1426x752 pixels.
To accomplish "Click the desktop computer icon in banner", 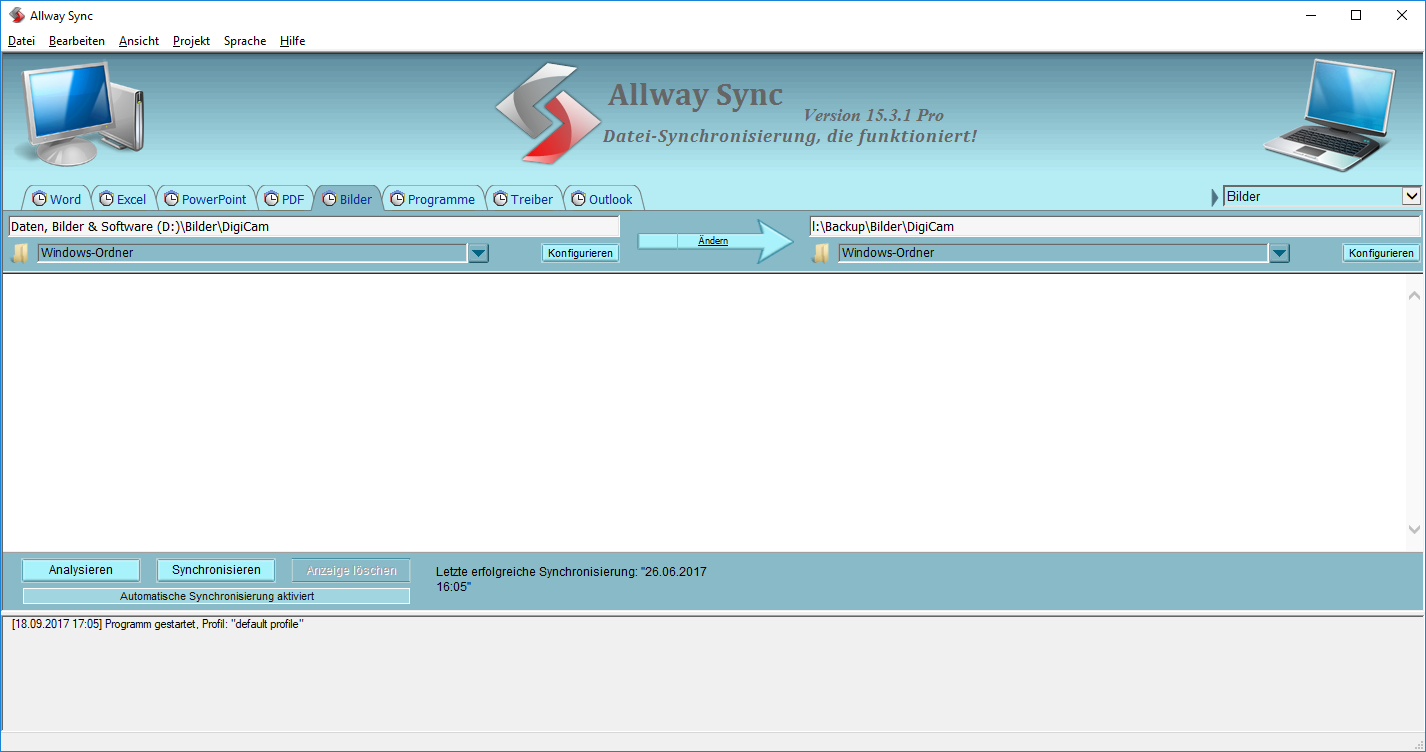I will (81, 113).
